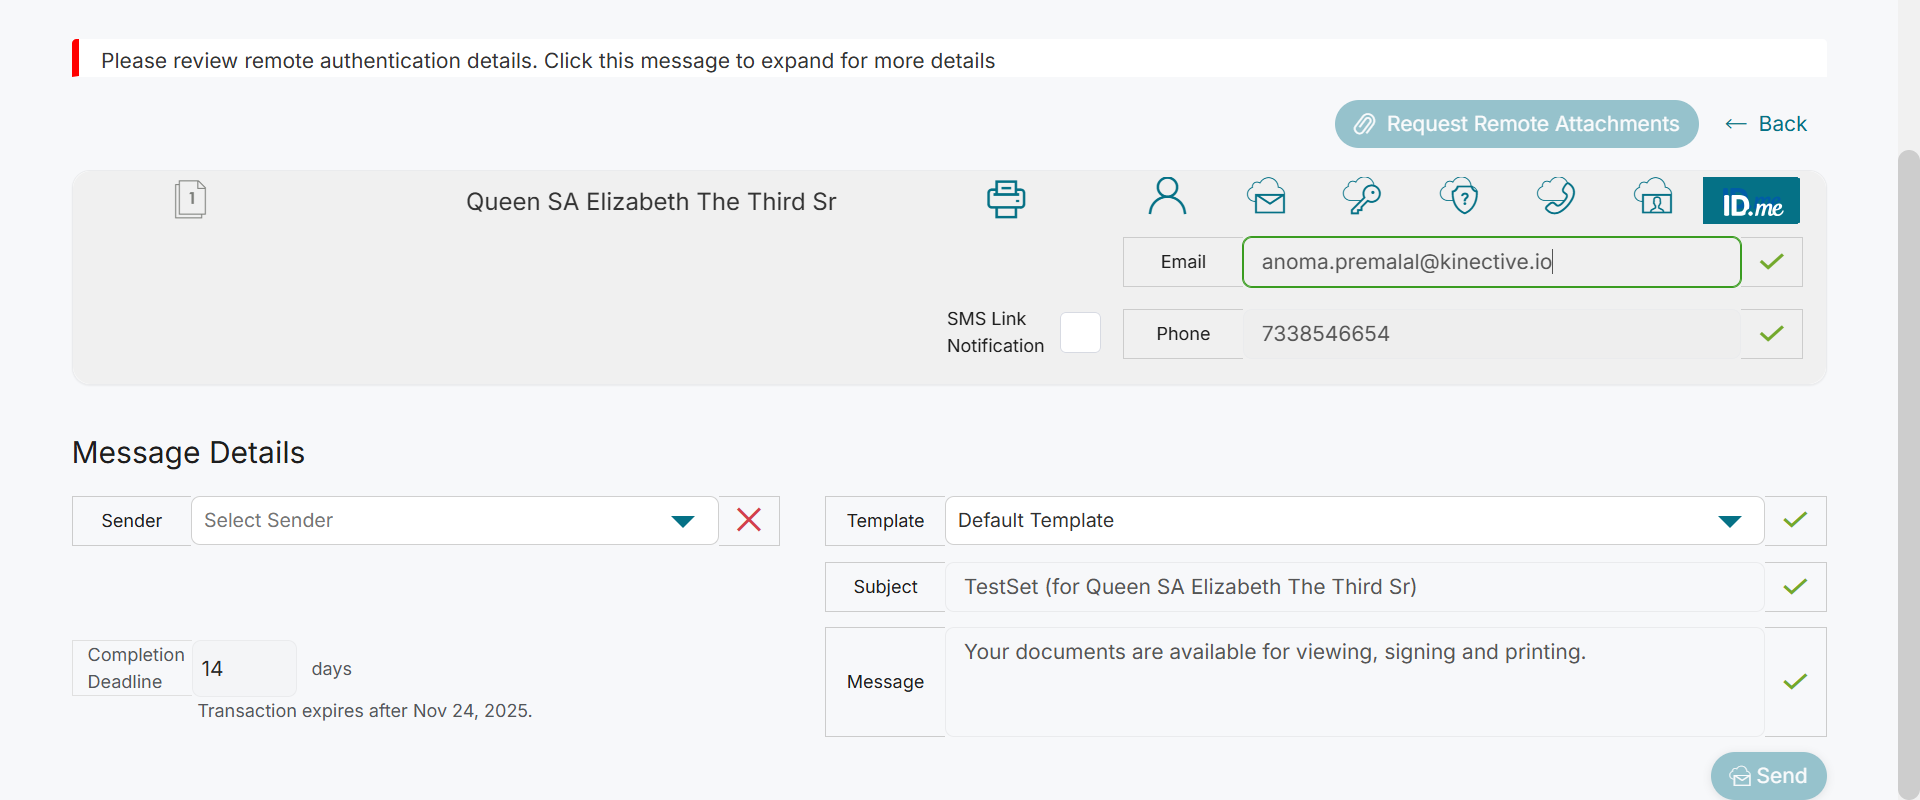This screenshot has height=800, width=1920.
Task: Click into the Email address field
Action: click(1490, 262)
